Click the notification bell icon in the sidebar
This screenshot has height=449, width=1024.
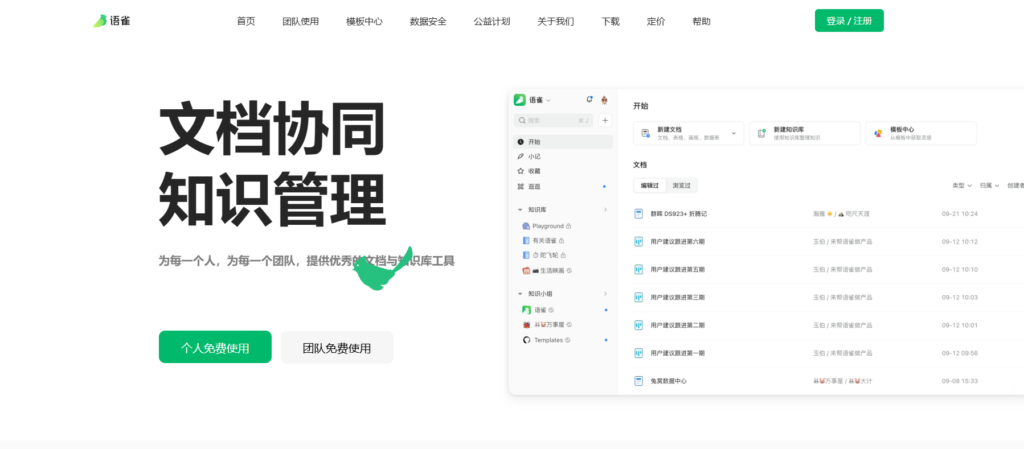[589, 100]
